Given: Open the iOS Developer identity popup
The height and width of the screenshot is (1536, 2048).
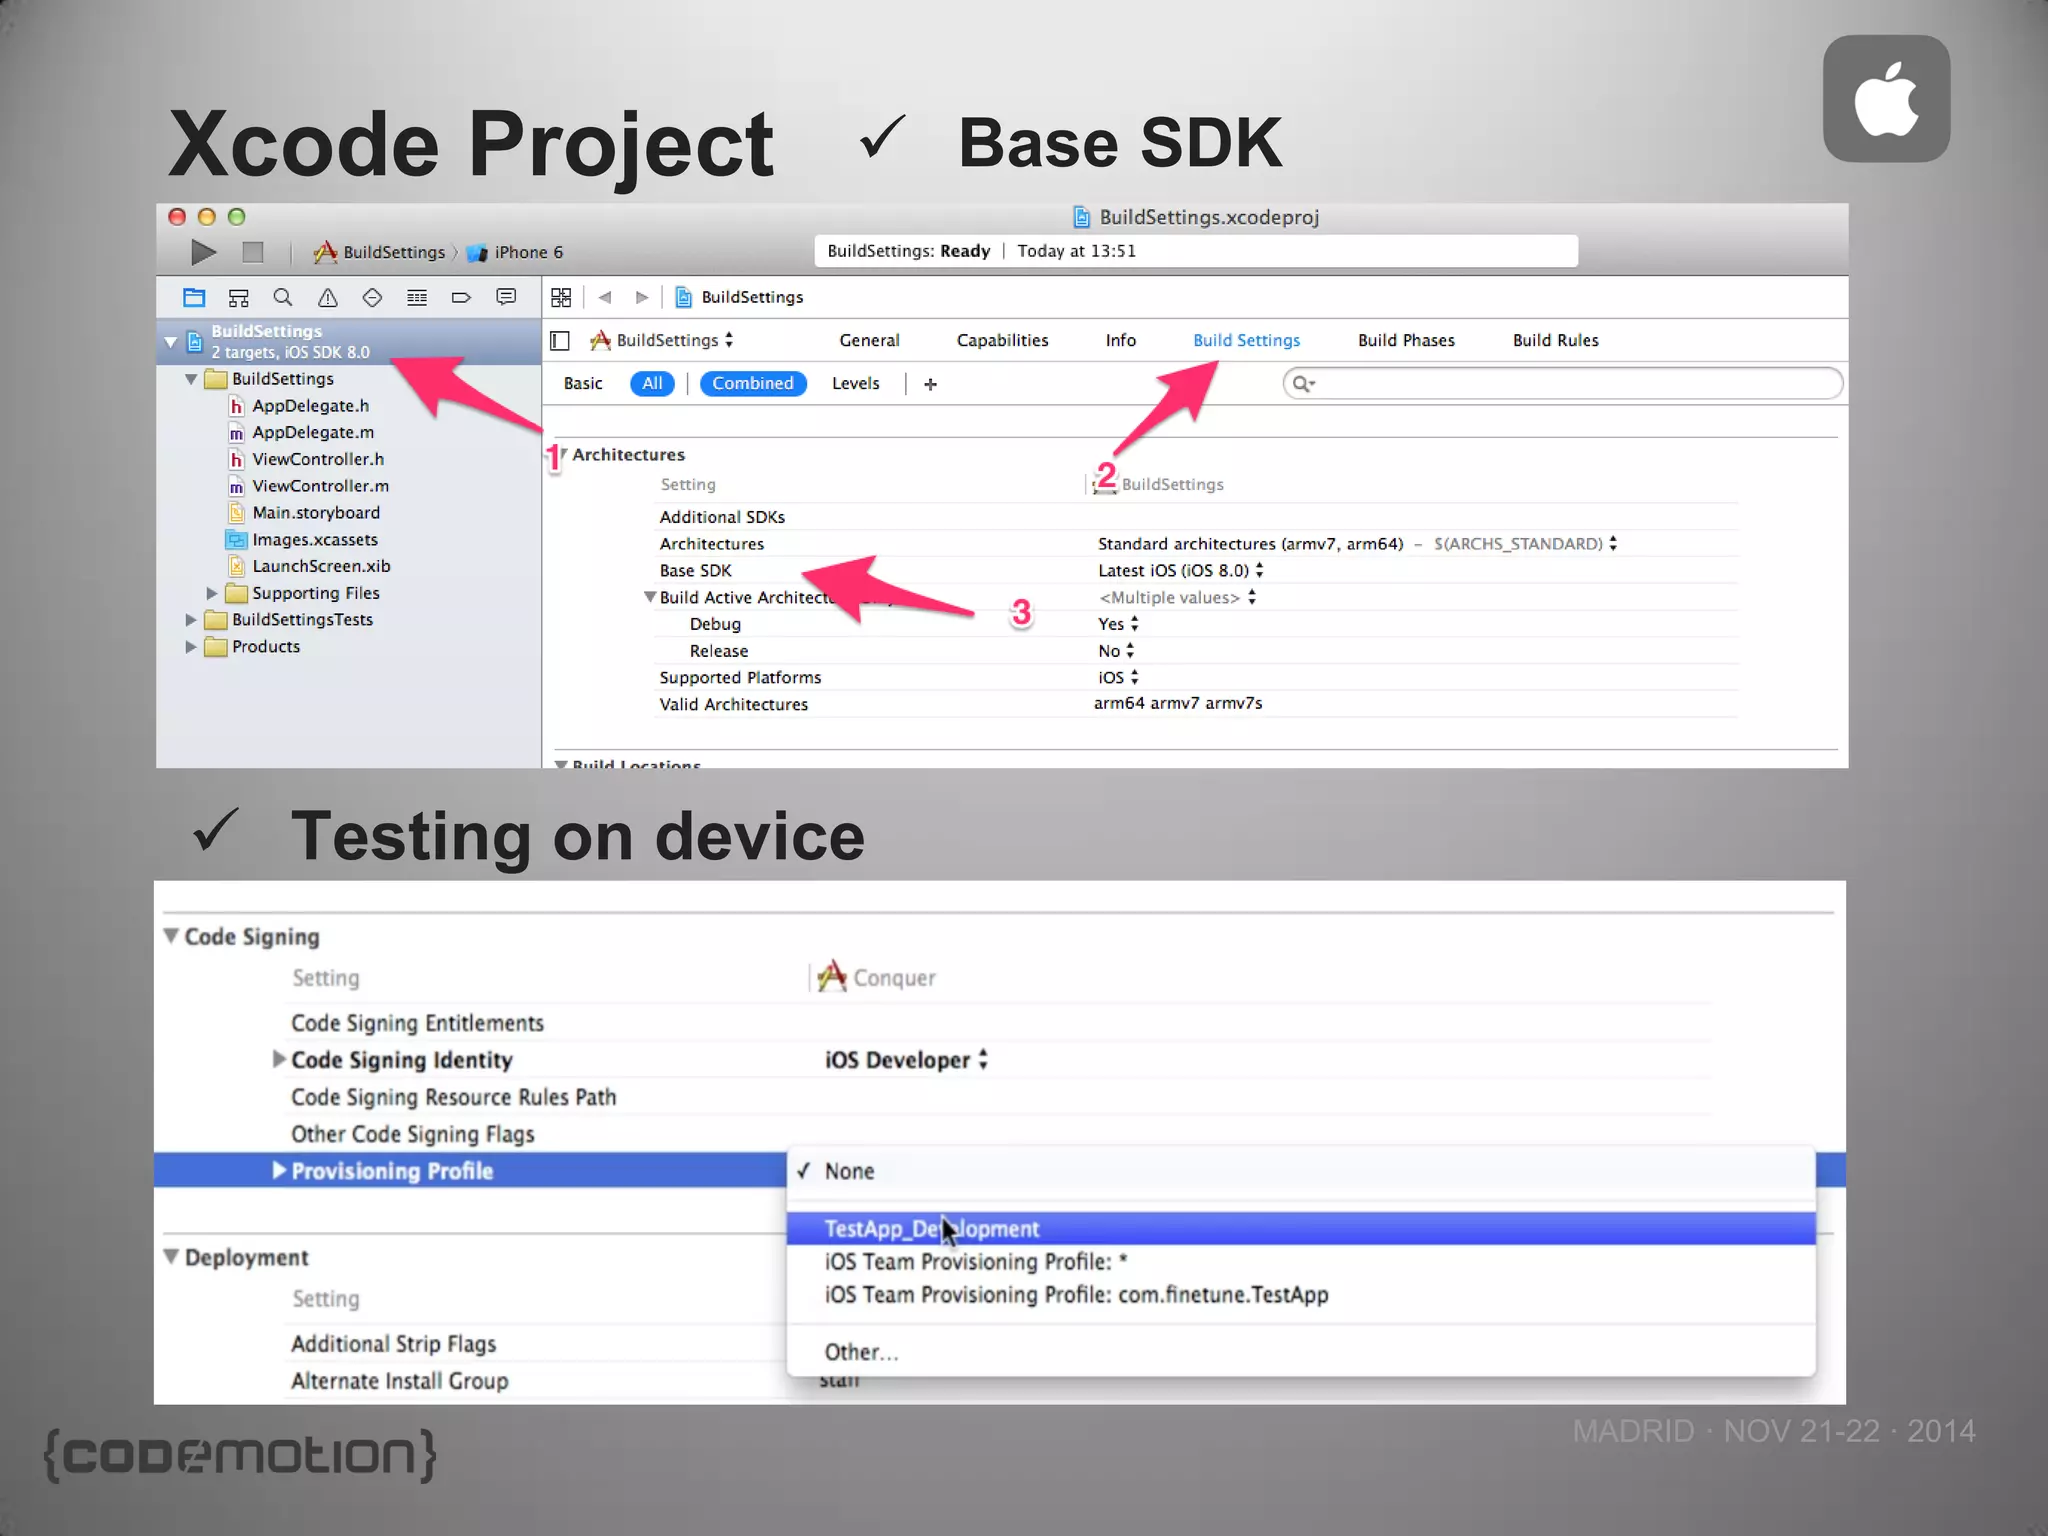Looking at the screenshot, I should point(906,1060).
